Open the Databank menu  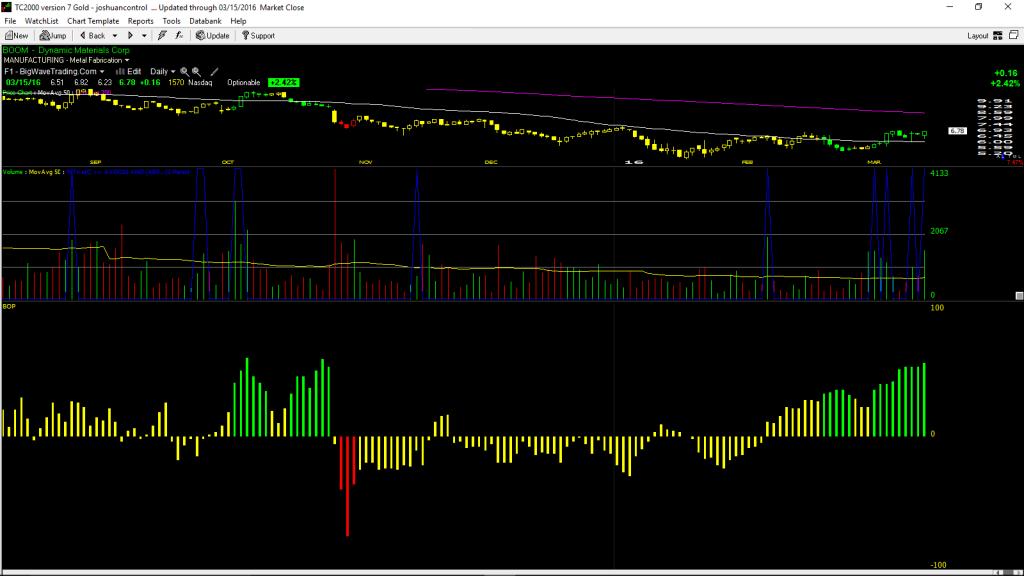point(205,21)
